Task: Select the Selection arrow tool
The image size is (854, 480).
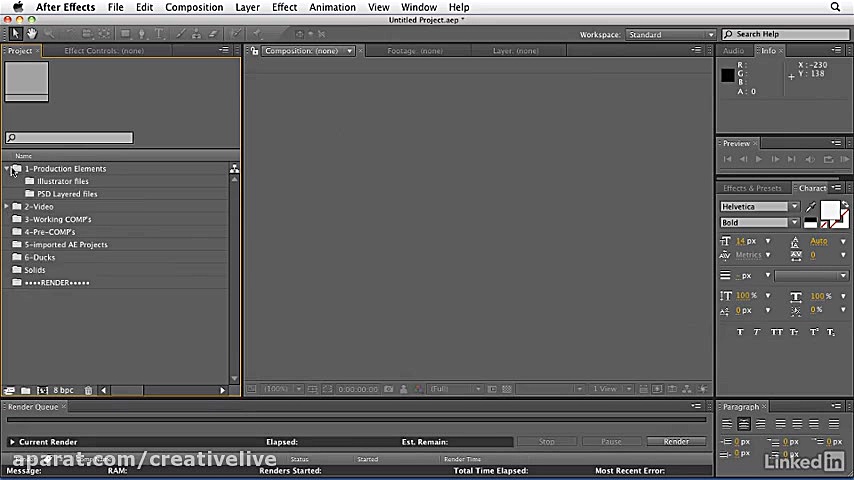Action: [15, 34]
